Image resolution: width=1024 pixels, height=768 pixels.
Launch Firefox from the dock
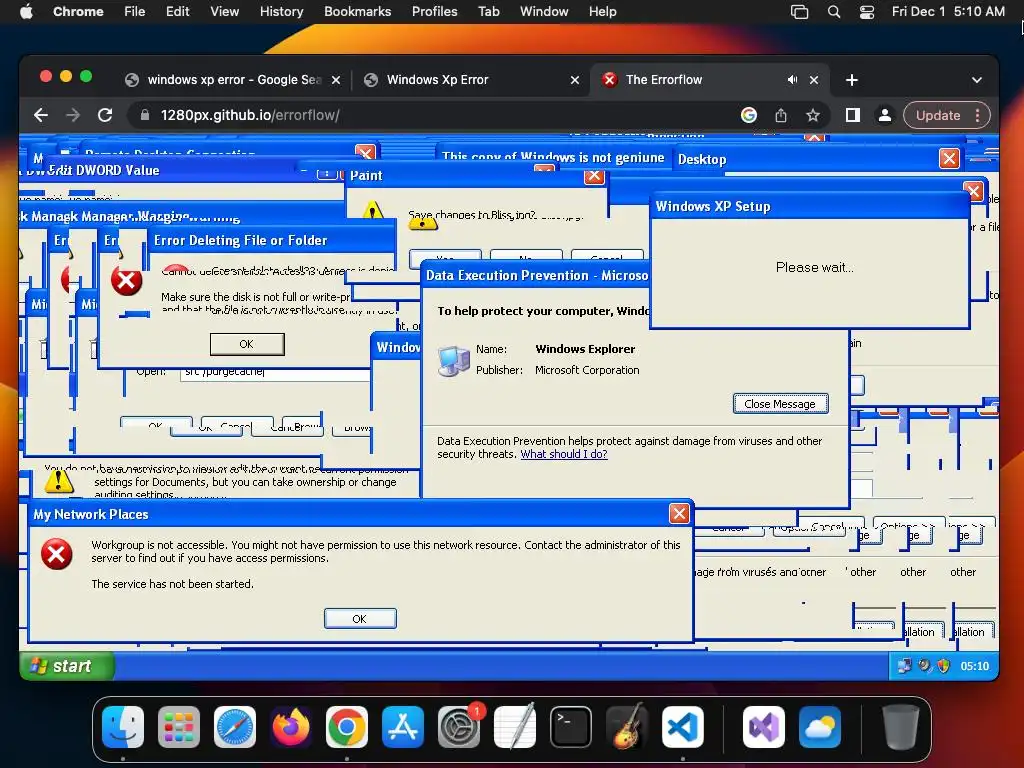291,727
